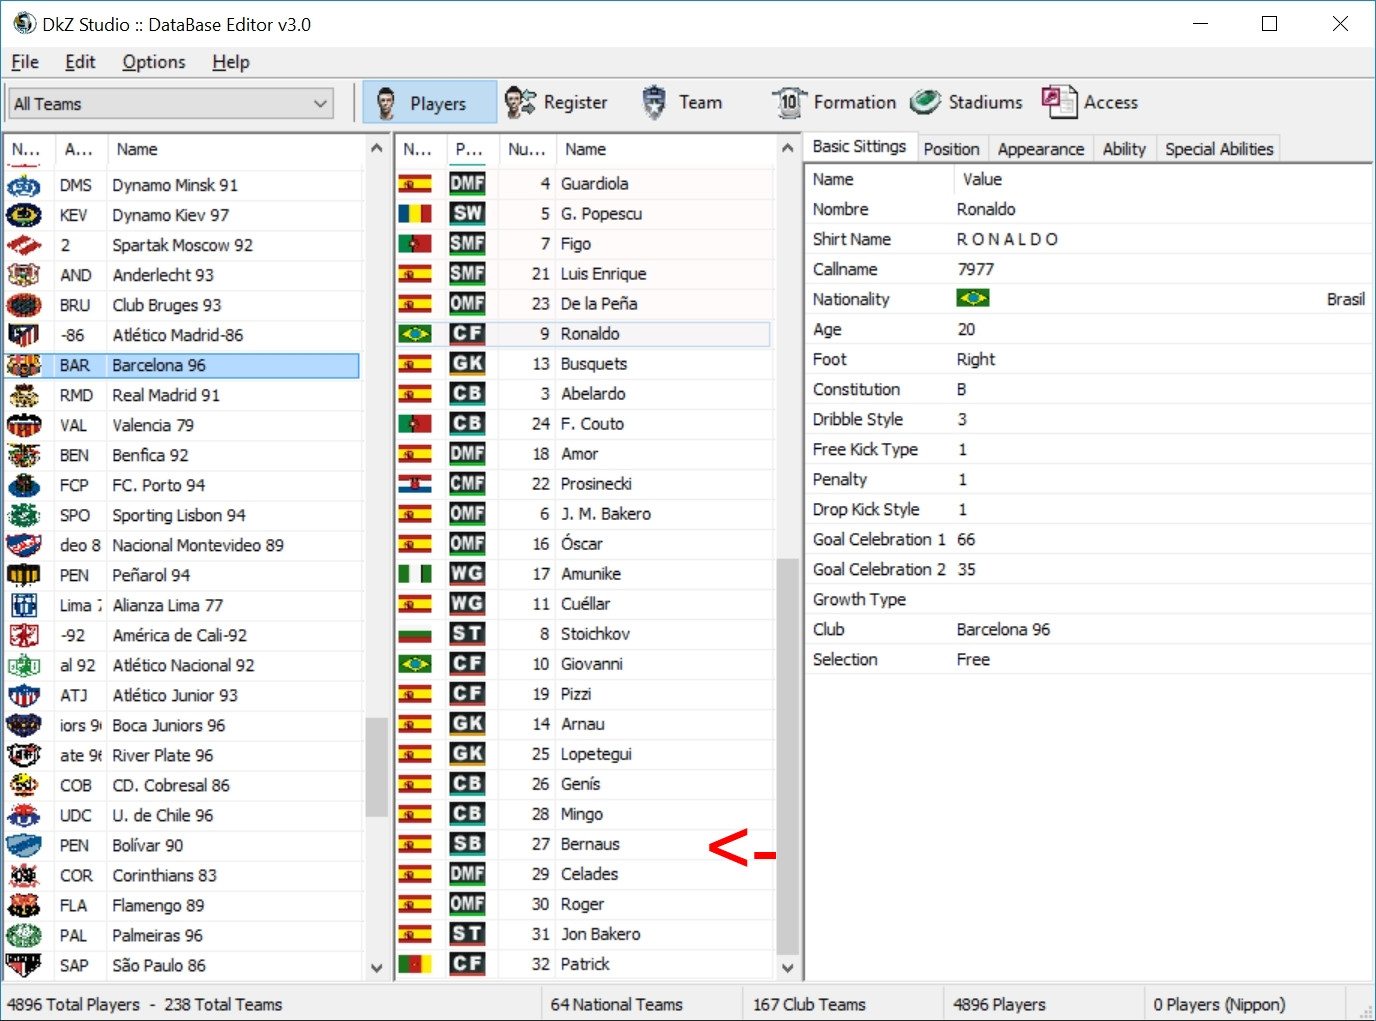Click the Brazil flag beside Ronaldo
The image size is (1376, 1021).
pos(415,334)
